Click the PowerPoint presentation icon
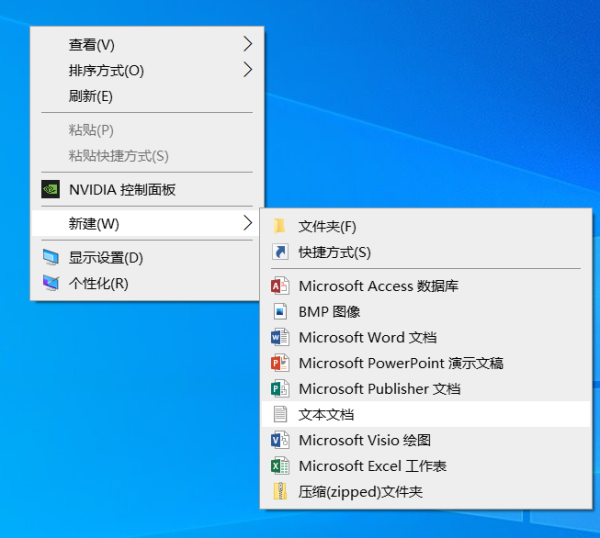This screenshot has width=600, height=538. 280,363
